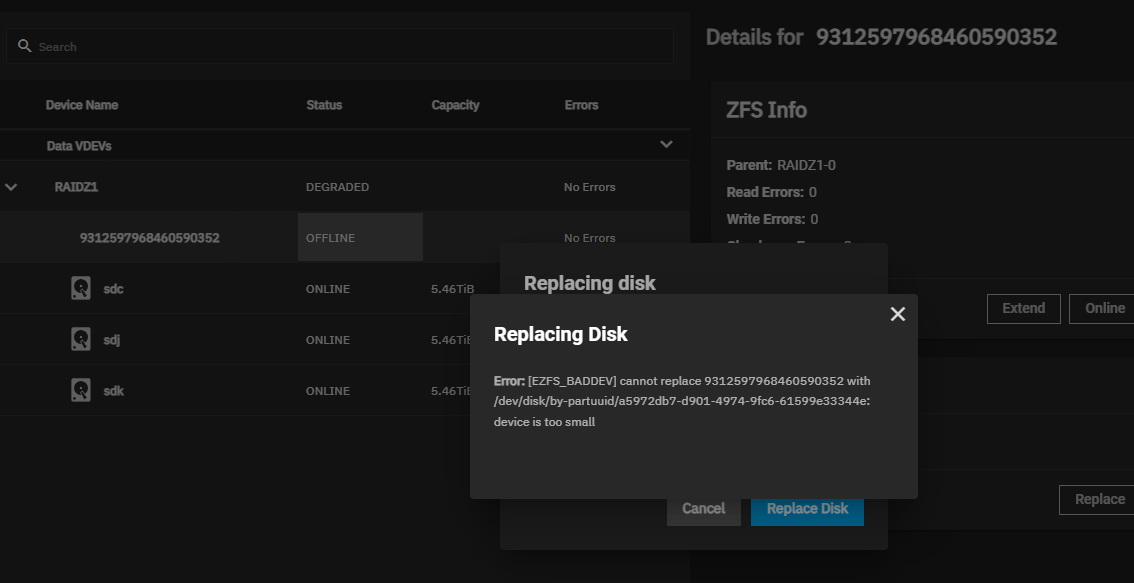Image resolution: width=1134 pixels, height=583 pixels.
Task: Collapse the RAIDZ1 vdev row
Action: coord(11,187)
